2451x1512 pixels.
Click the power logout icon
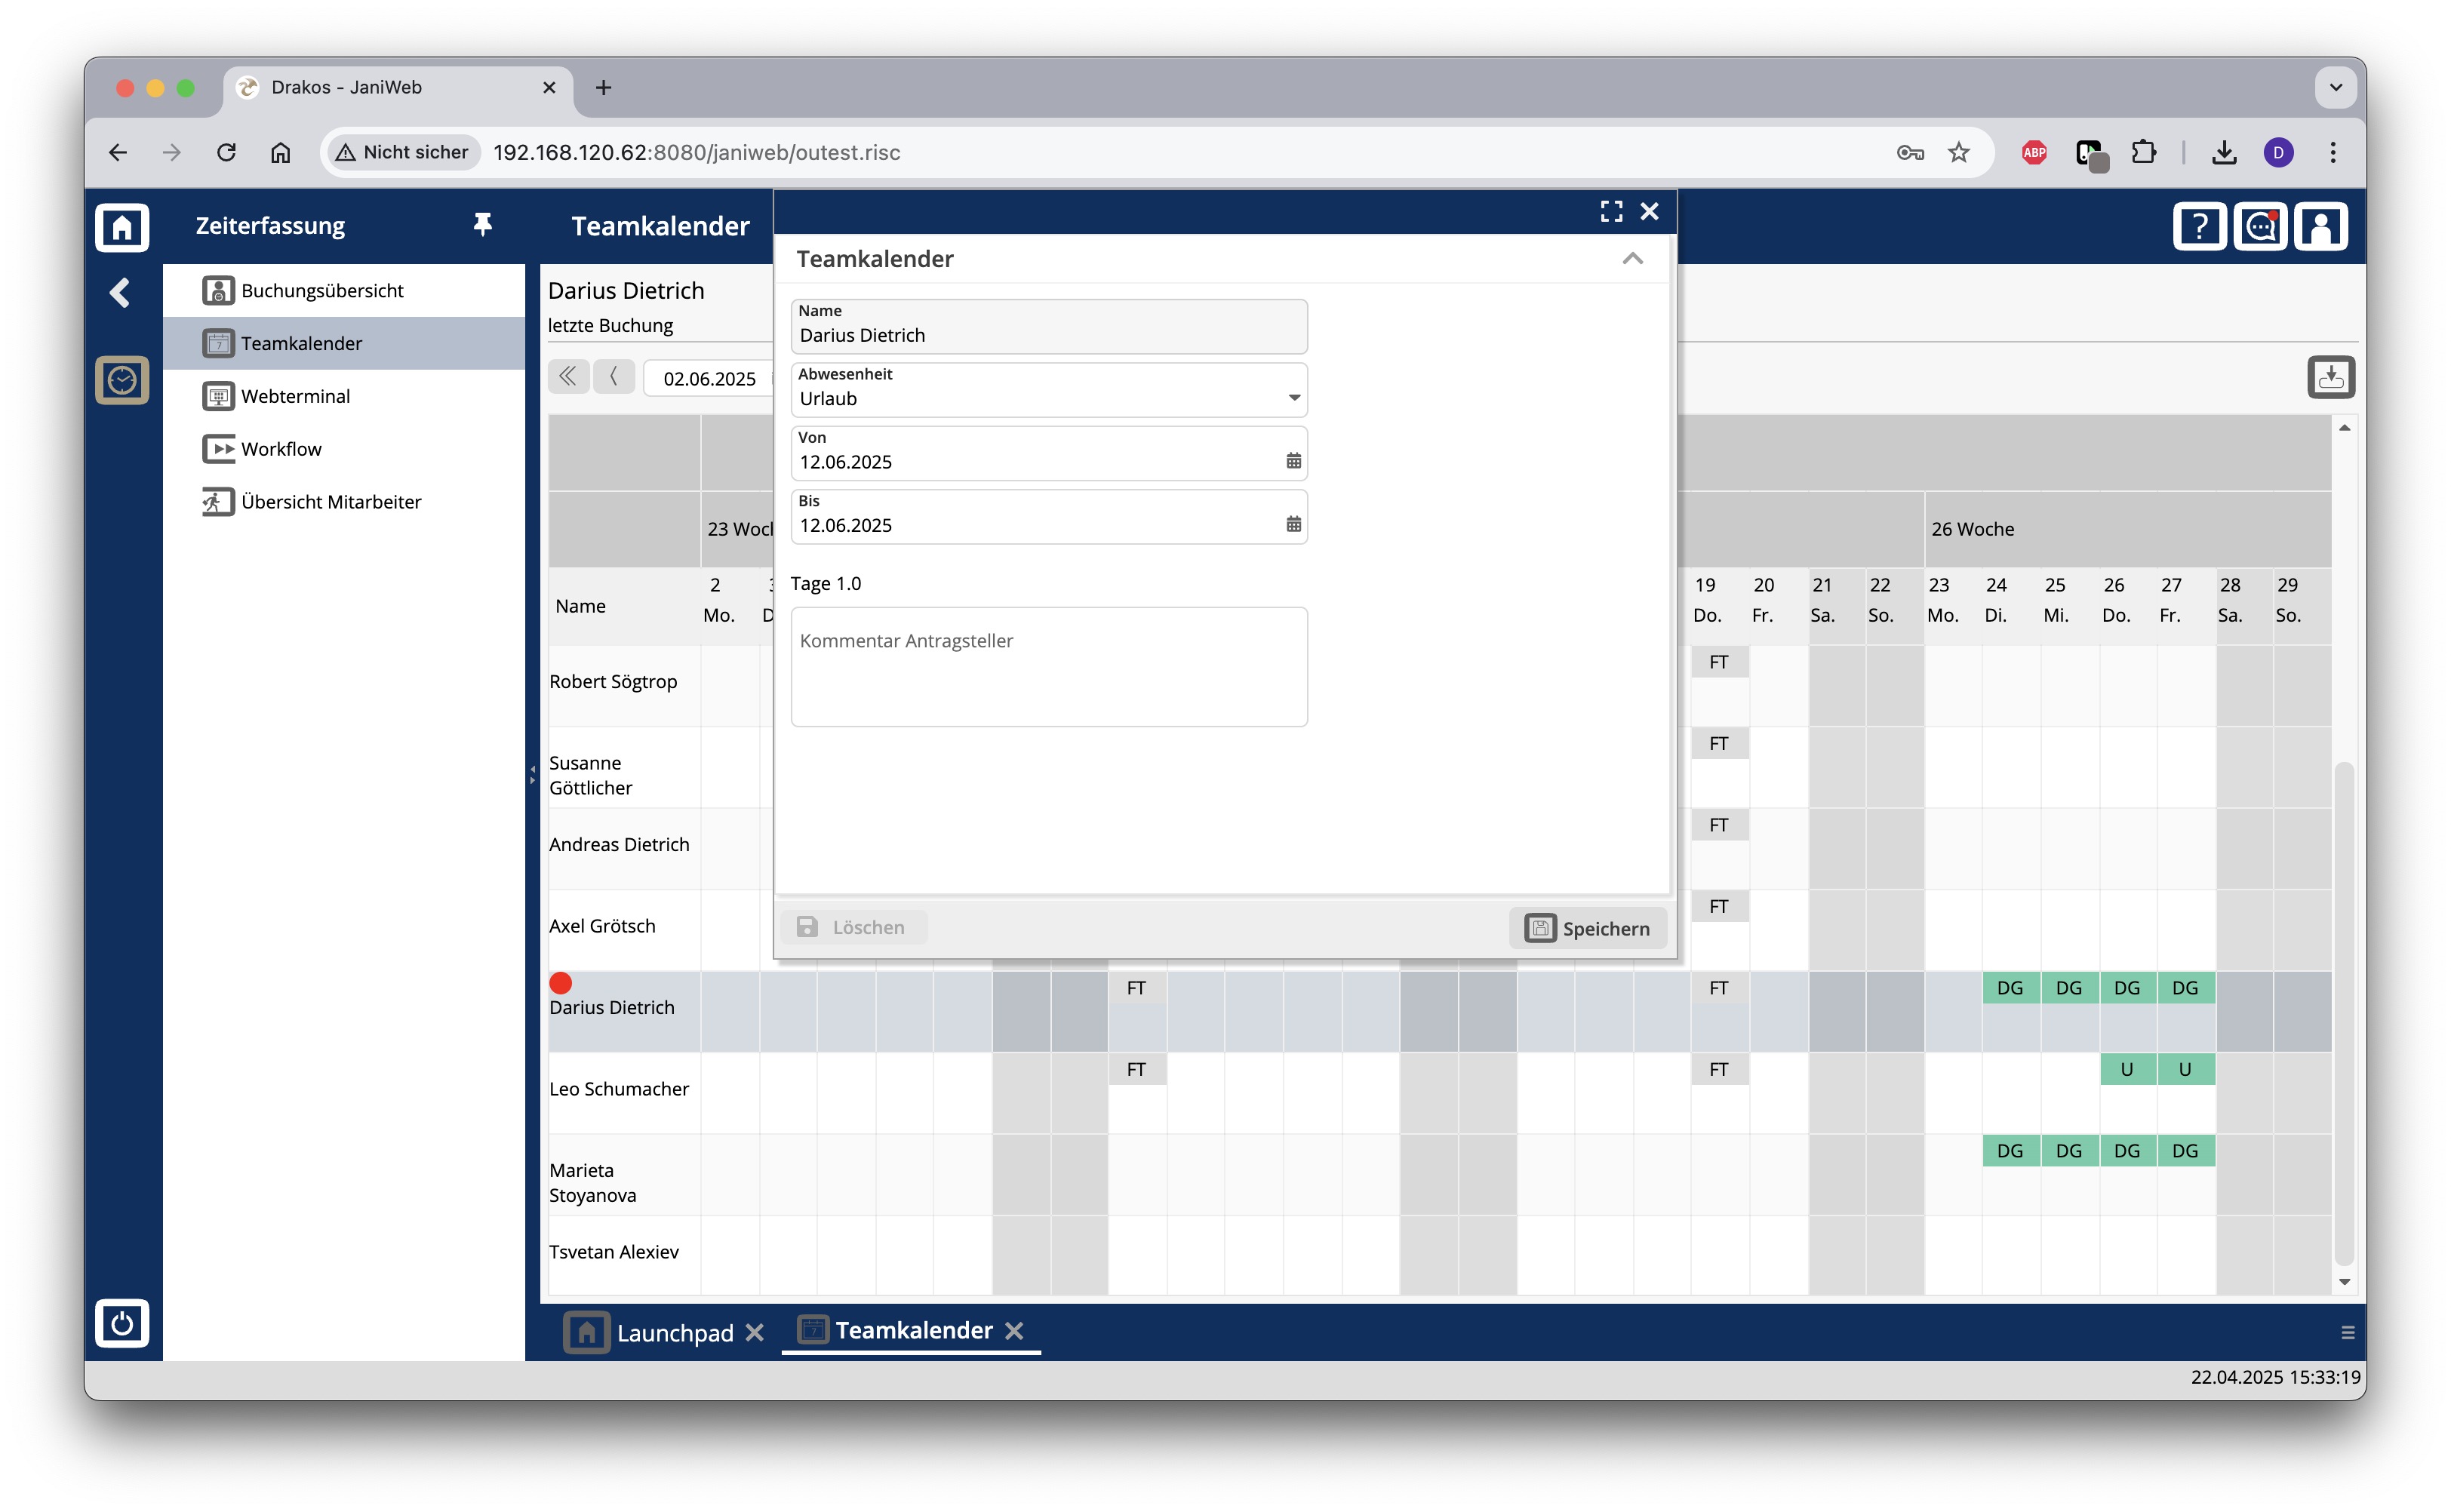(x=121, y=1323)
